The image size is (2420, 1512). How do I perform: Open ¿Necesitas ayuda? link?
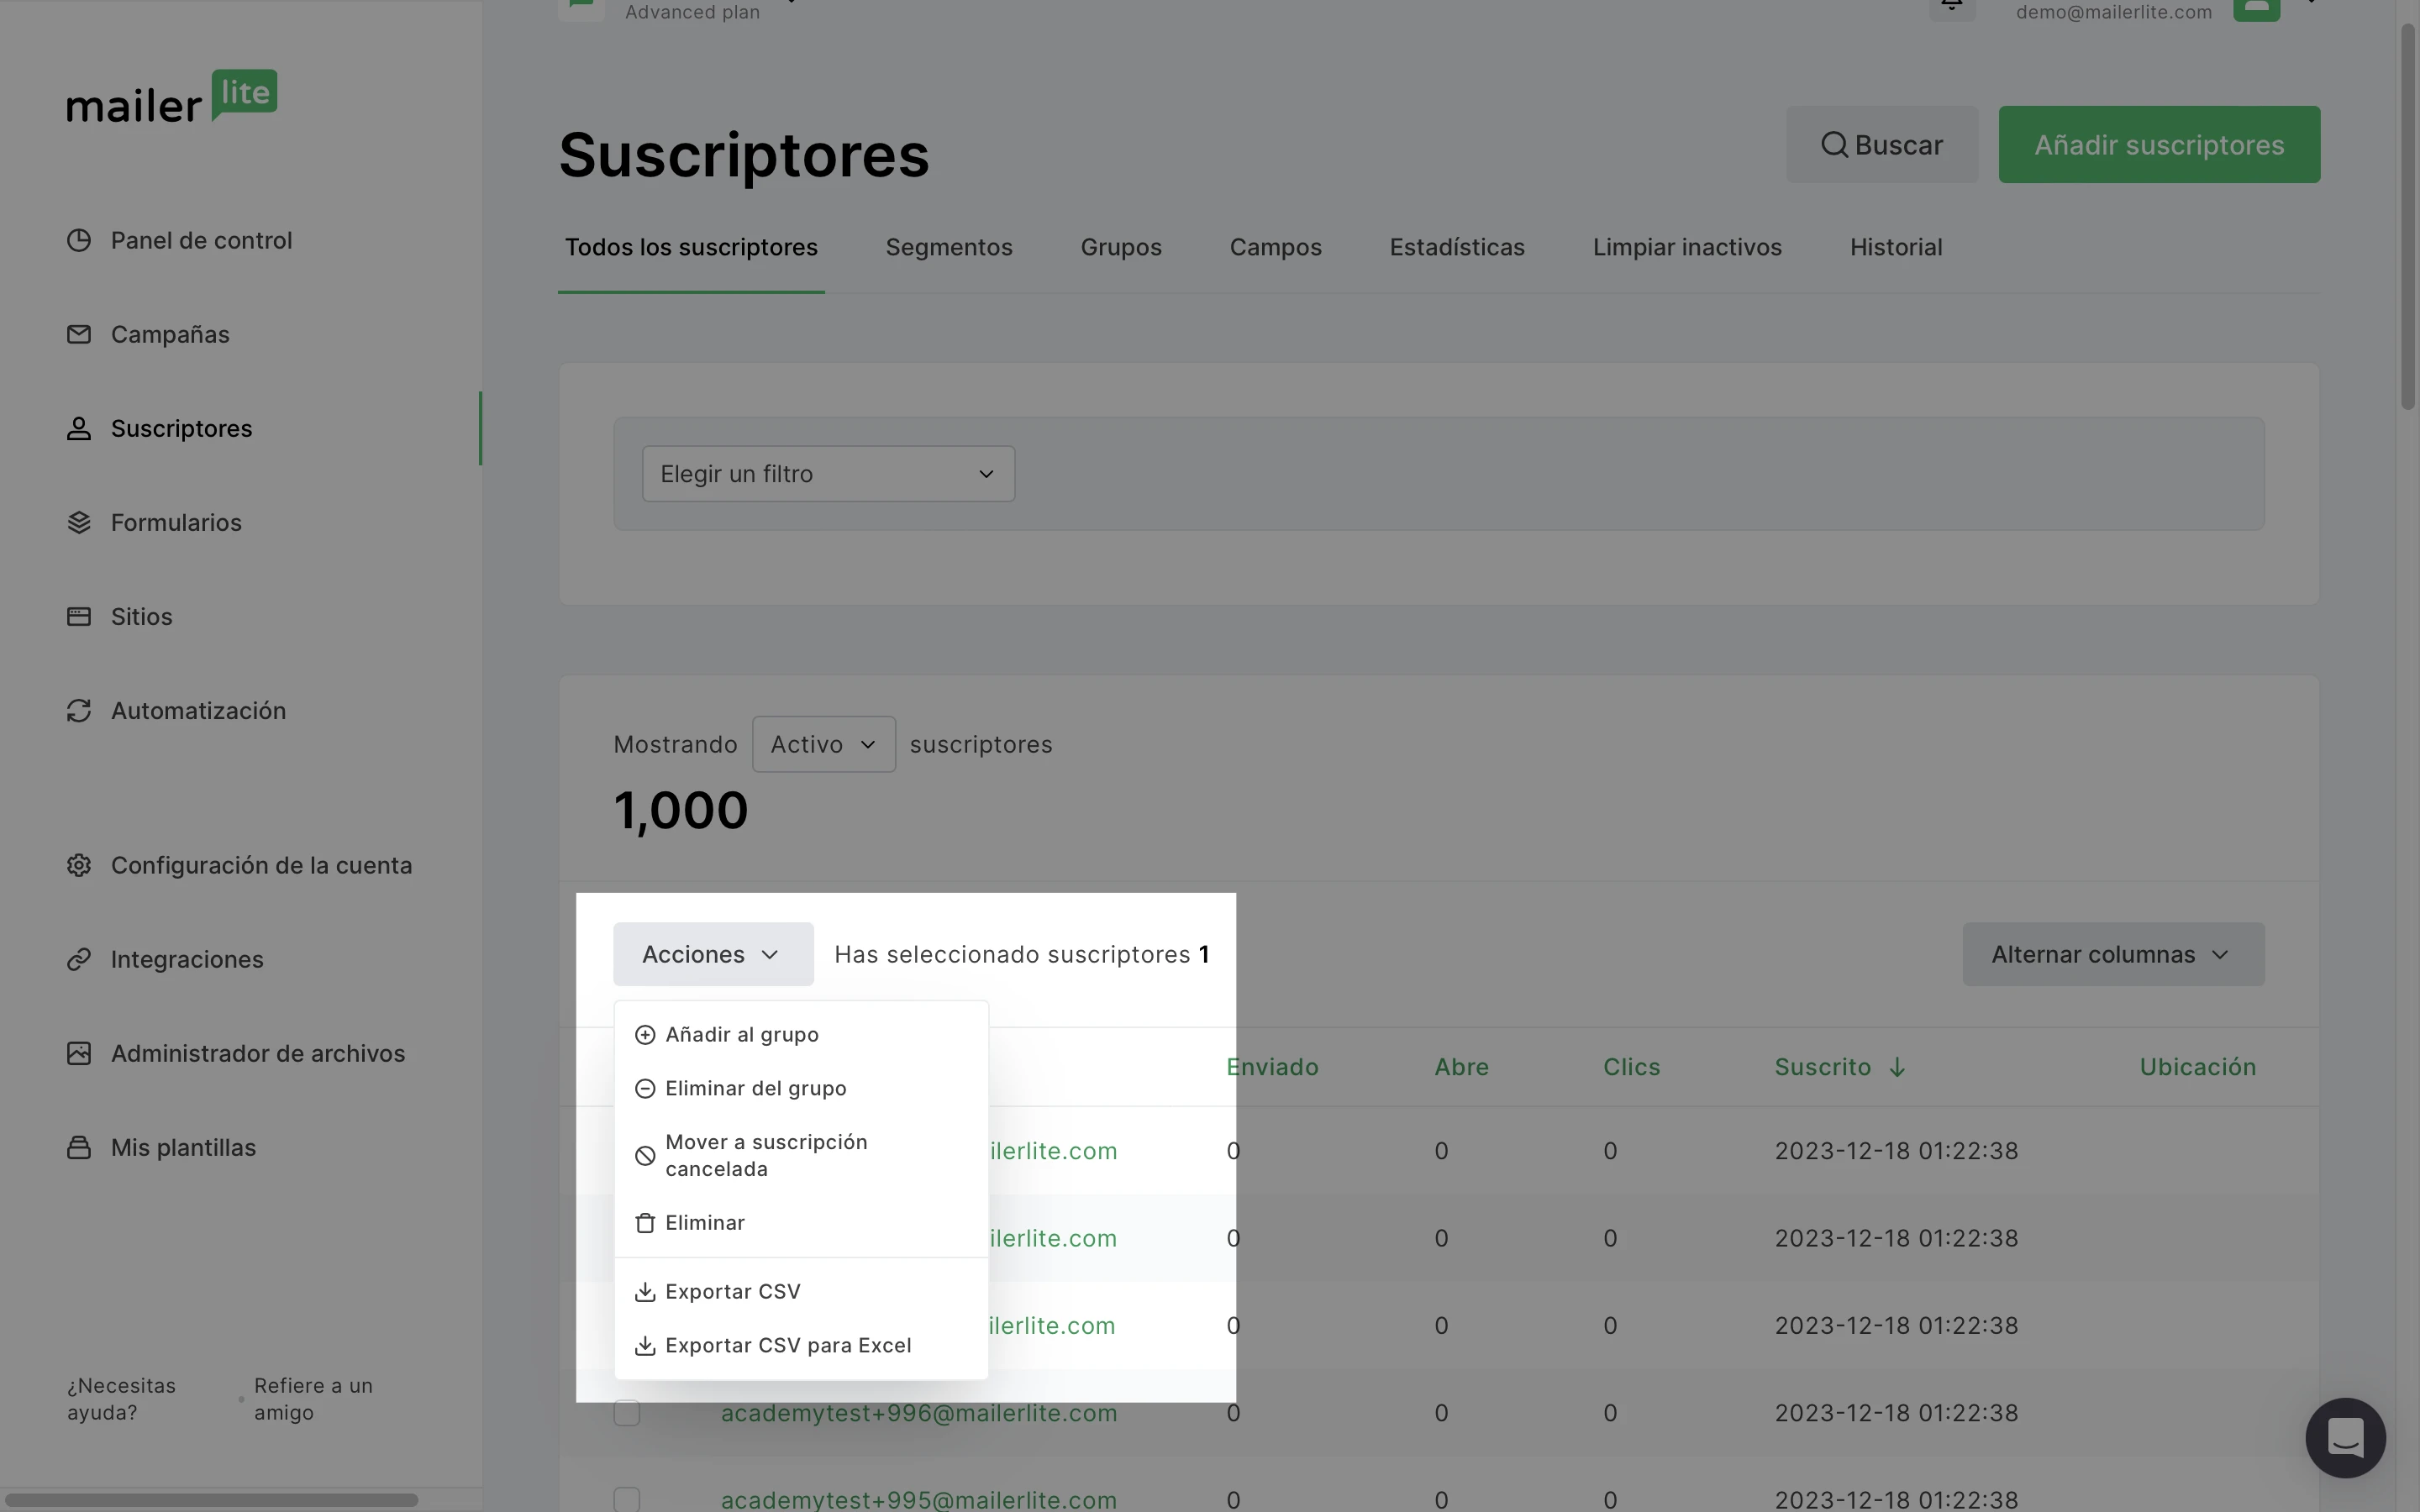[x=121, y=1399]
